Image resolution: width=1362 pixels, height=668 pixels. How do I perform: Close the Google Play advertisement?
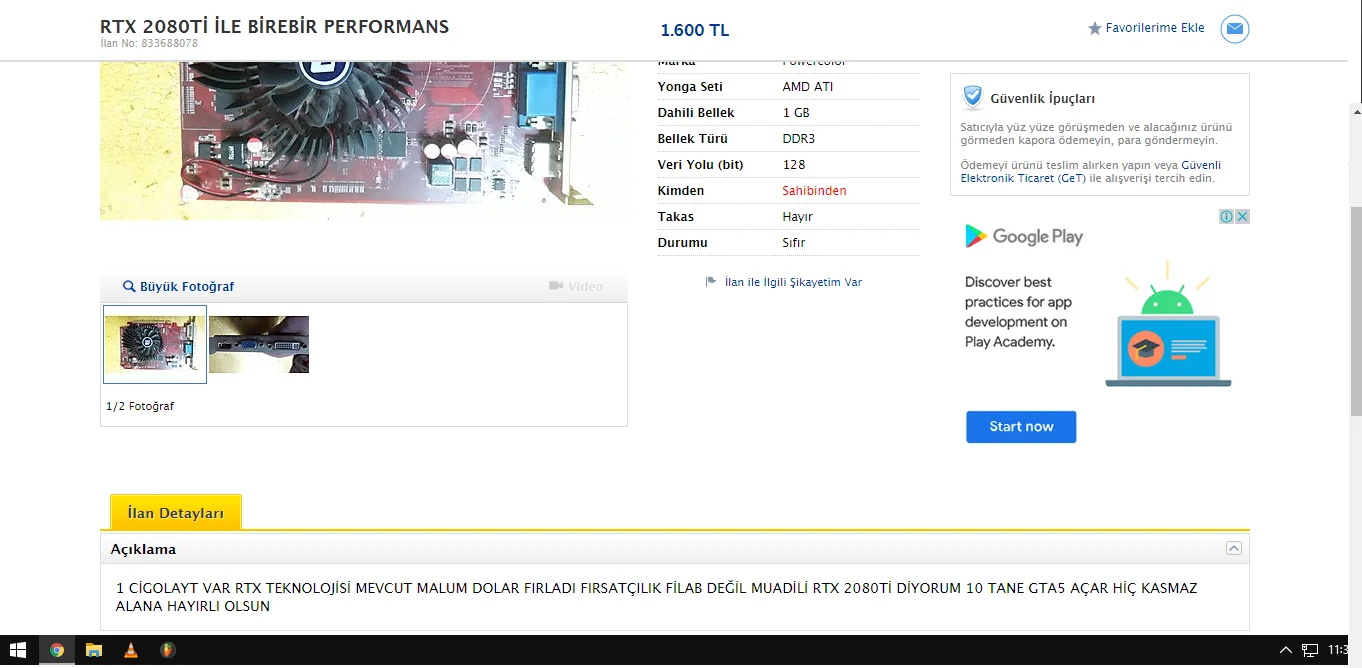pos(1242,216)
